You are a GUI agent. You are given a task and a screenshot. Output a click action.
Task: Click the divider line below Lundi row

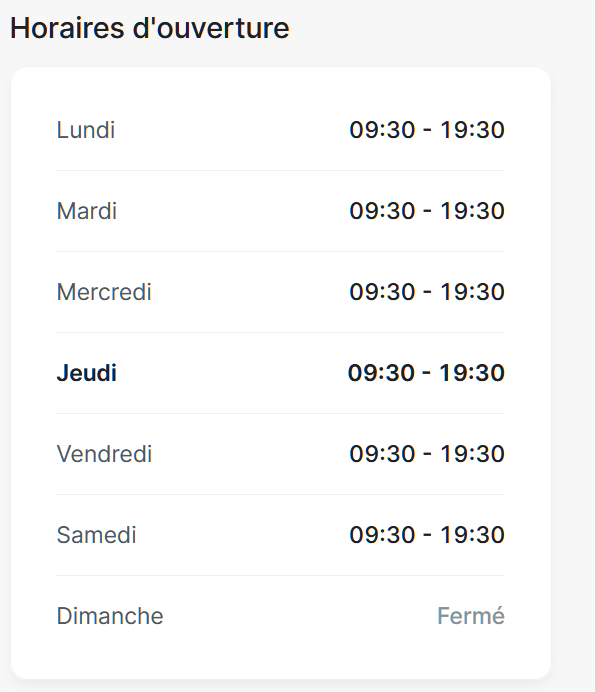pyautogui.click(x=280, y=170)
